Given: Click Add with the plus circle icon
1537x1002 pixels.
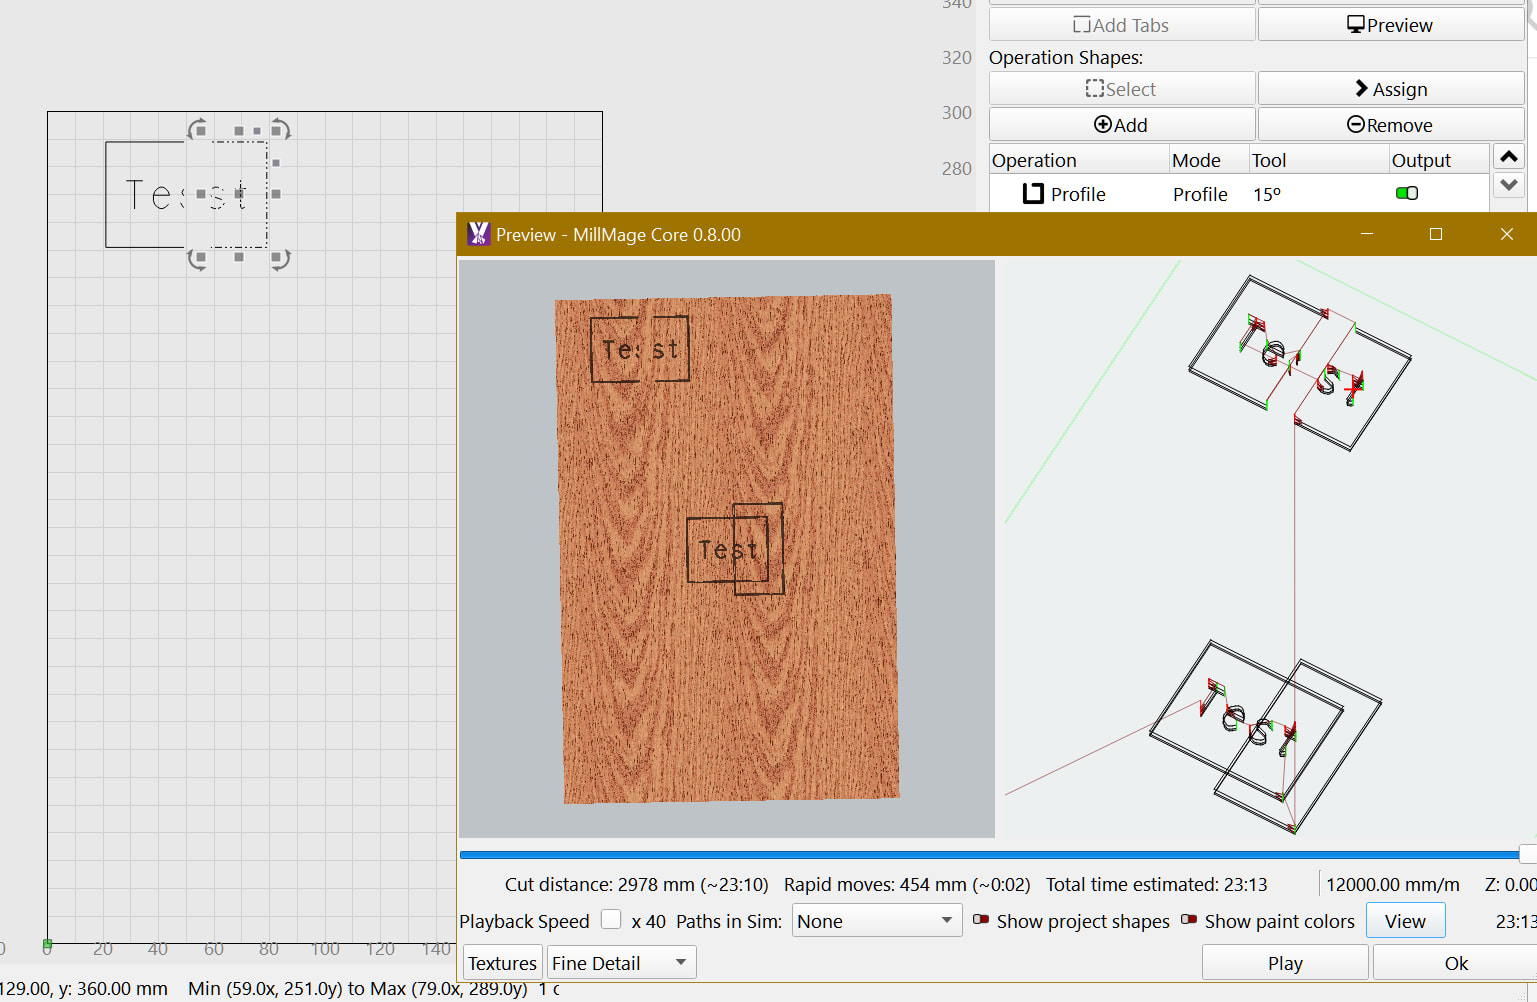Looking at the screenshot, I should coord(1121,125).
